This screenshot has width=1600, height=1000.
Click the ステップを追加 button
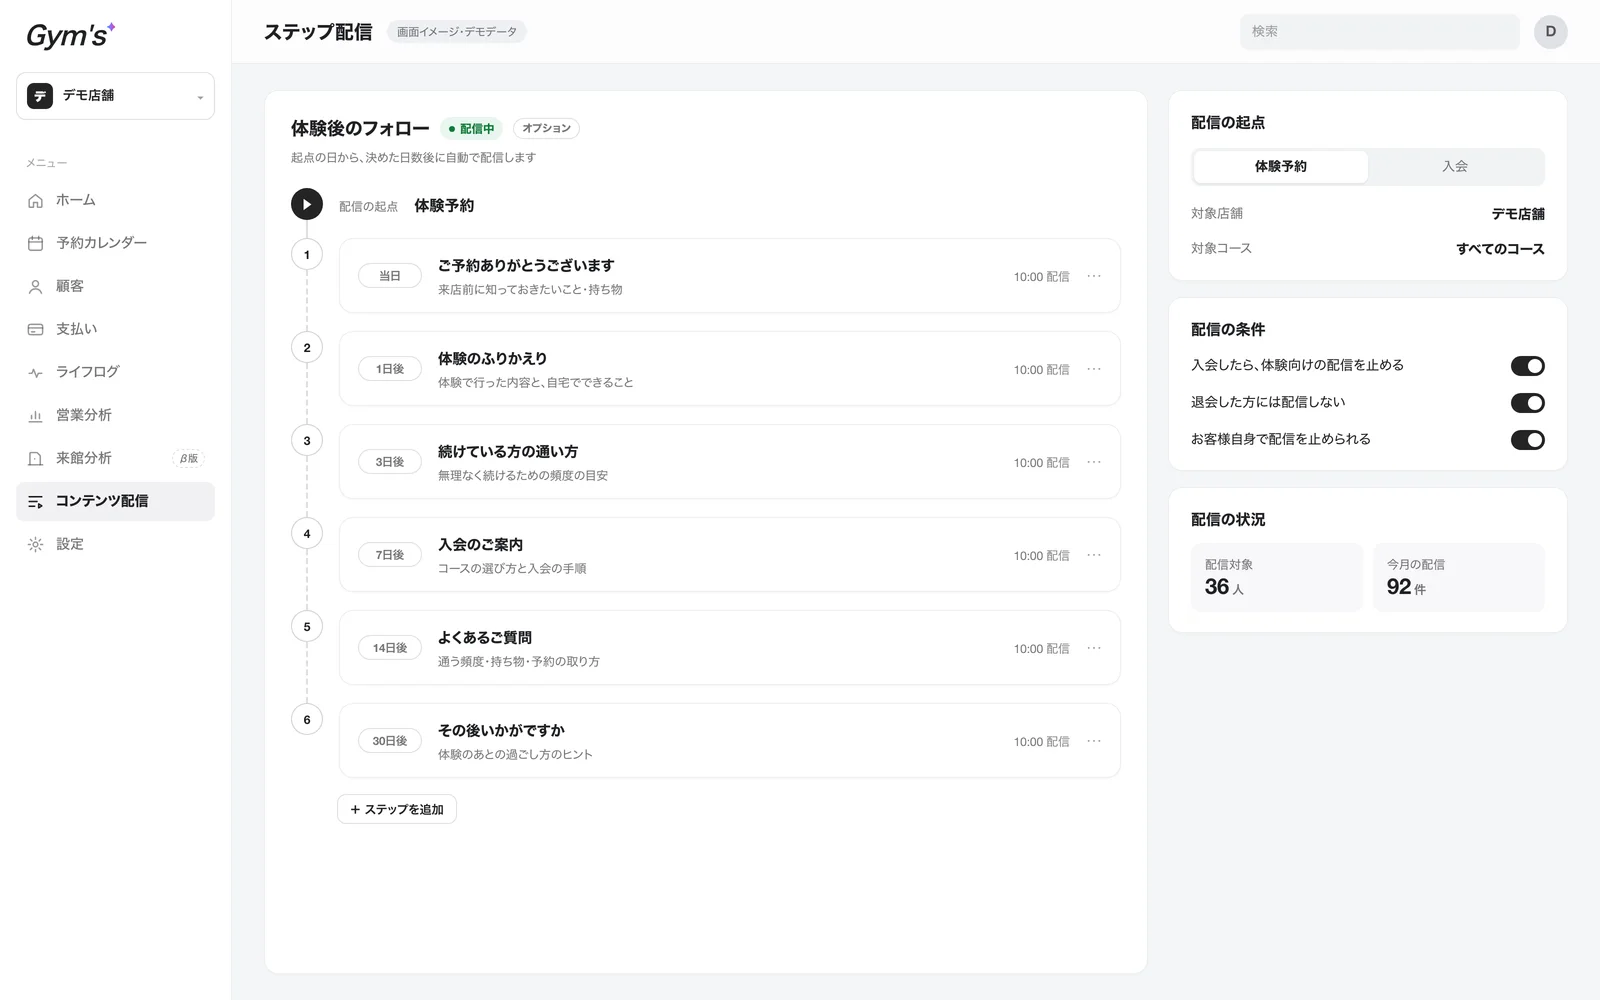(x=397, y=809)
